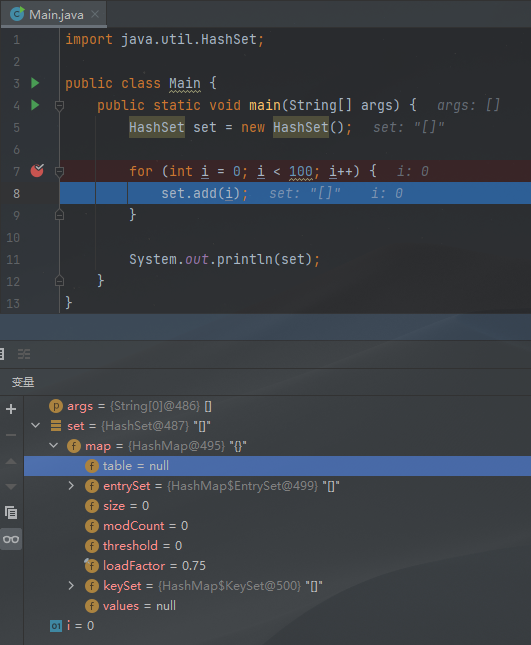
Task: Click the run arrow beside class Main
Action: pyautogui.click(x=35, y=83)
